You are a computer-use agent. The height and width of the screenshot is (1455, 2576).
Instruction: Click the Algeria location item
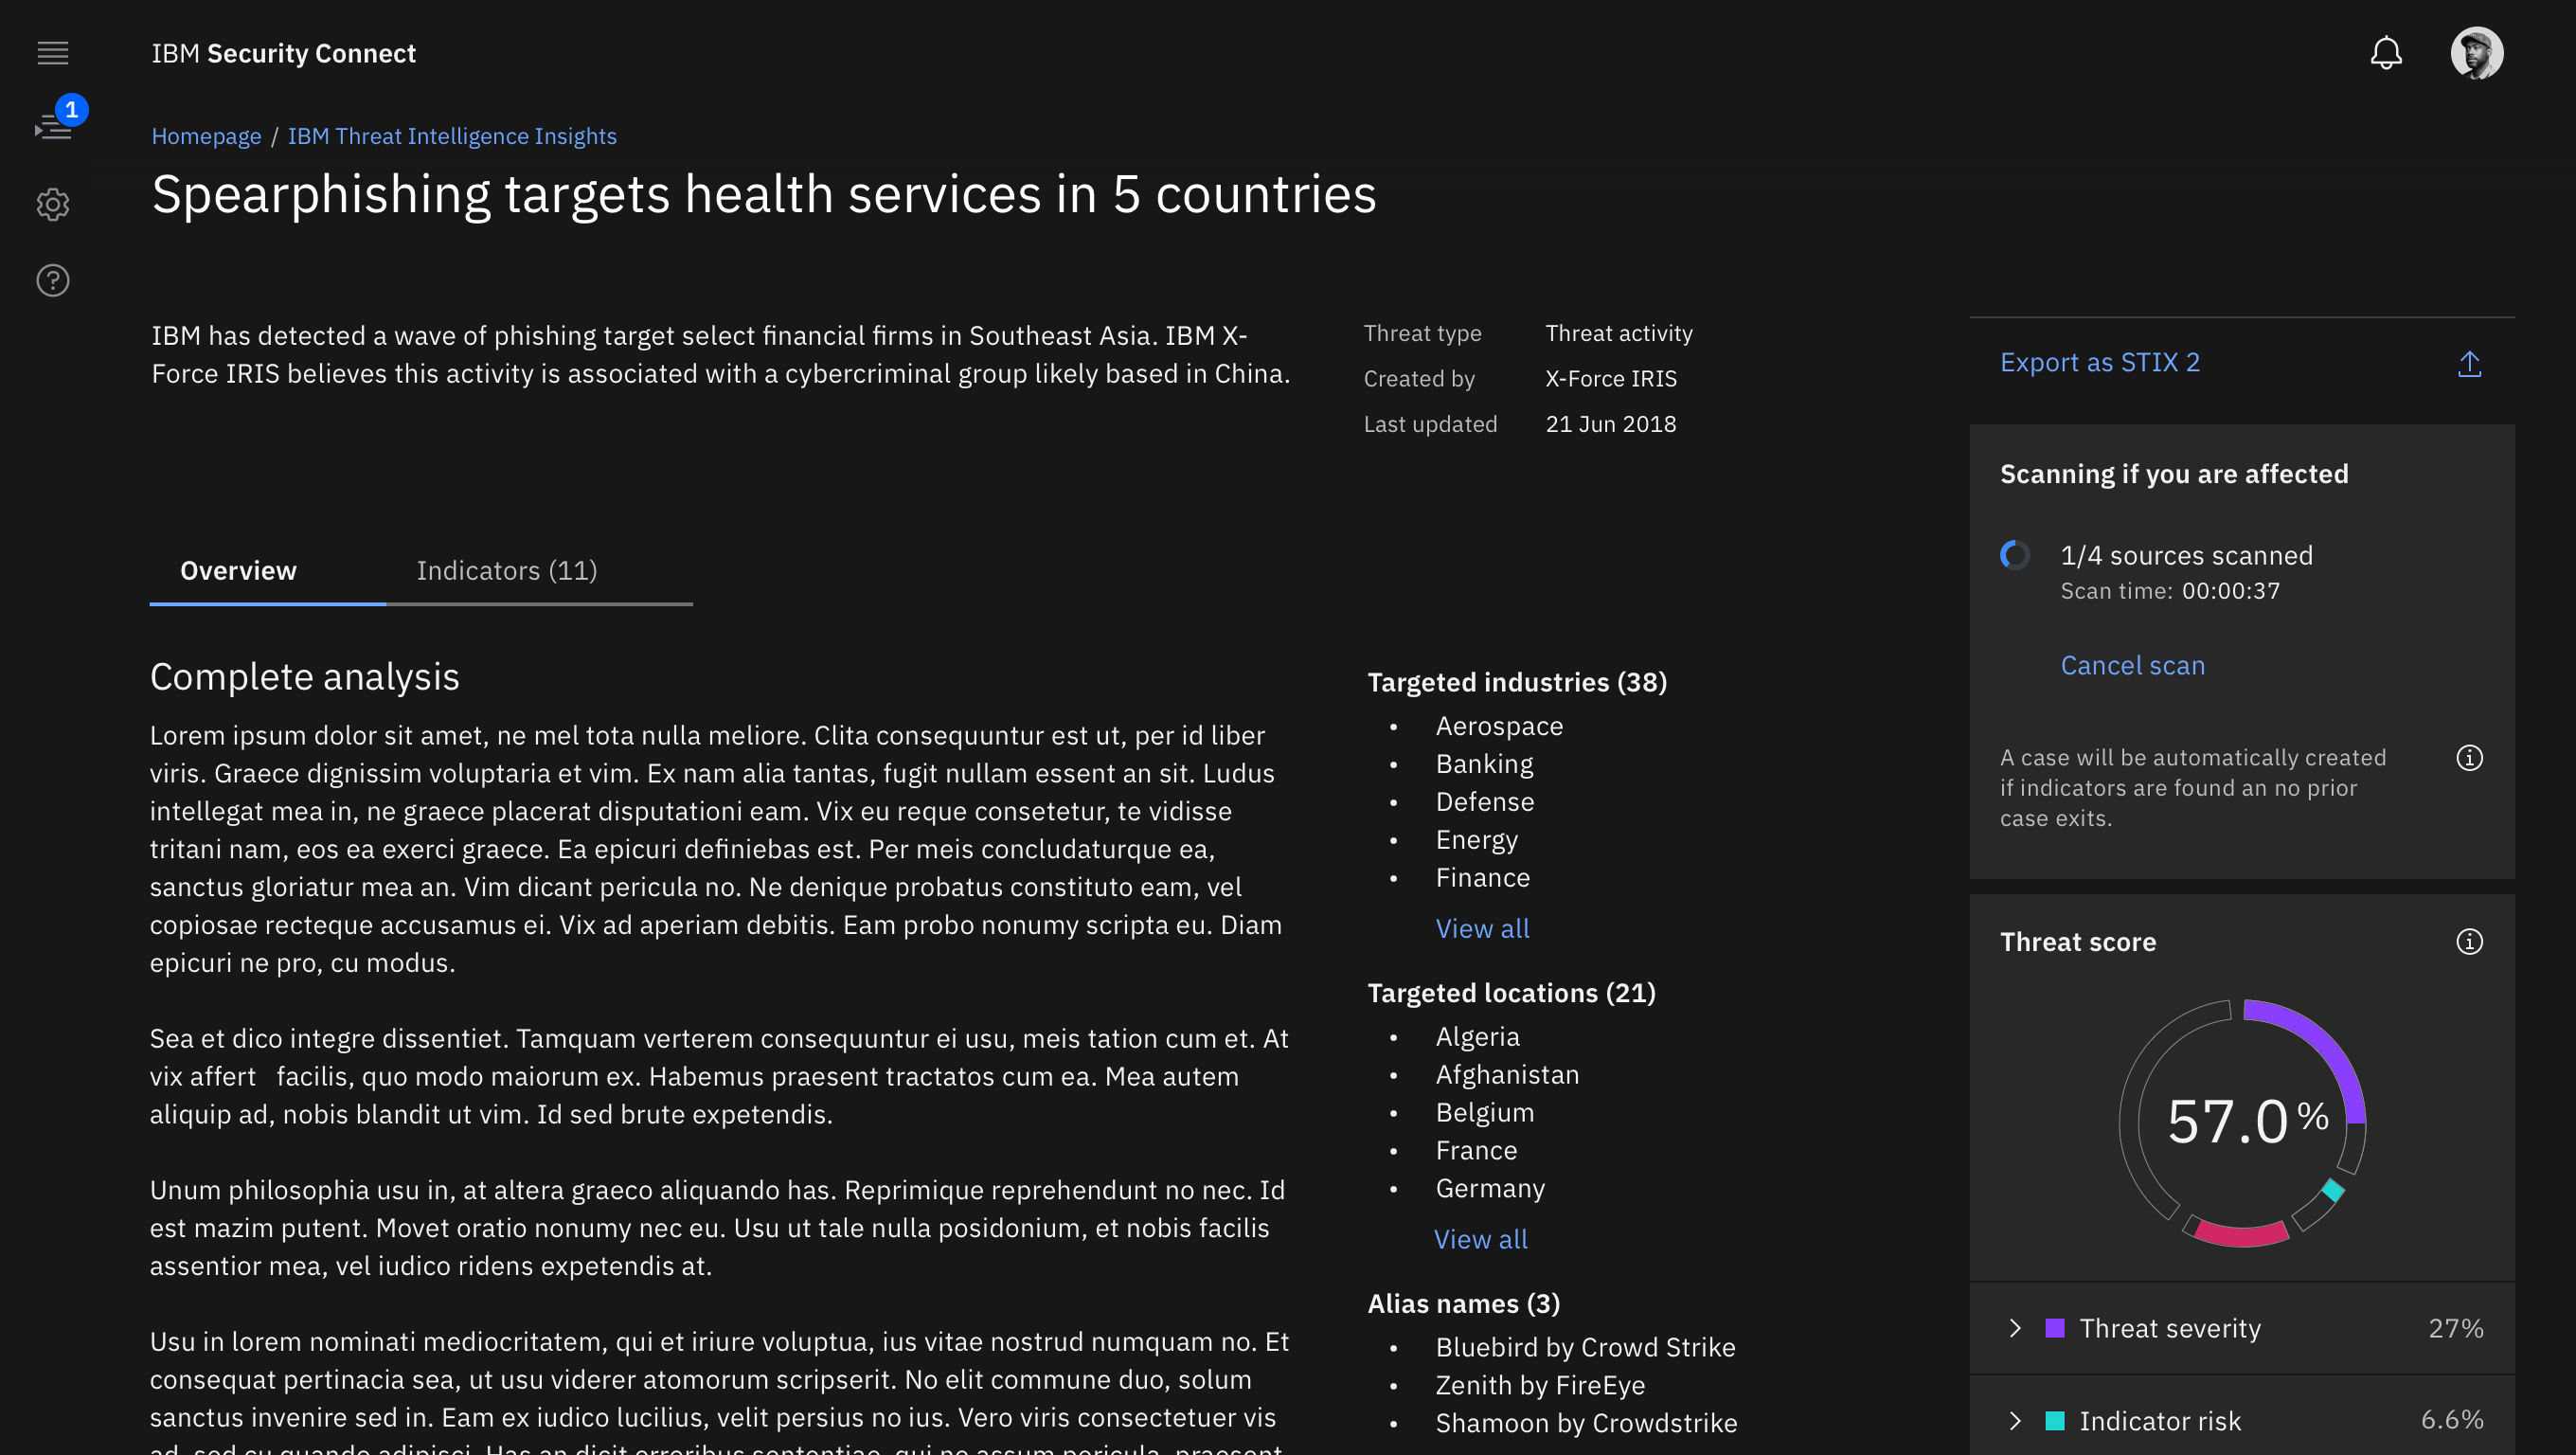(1477, 1037)
